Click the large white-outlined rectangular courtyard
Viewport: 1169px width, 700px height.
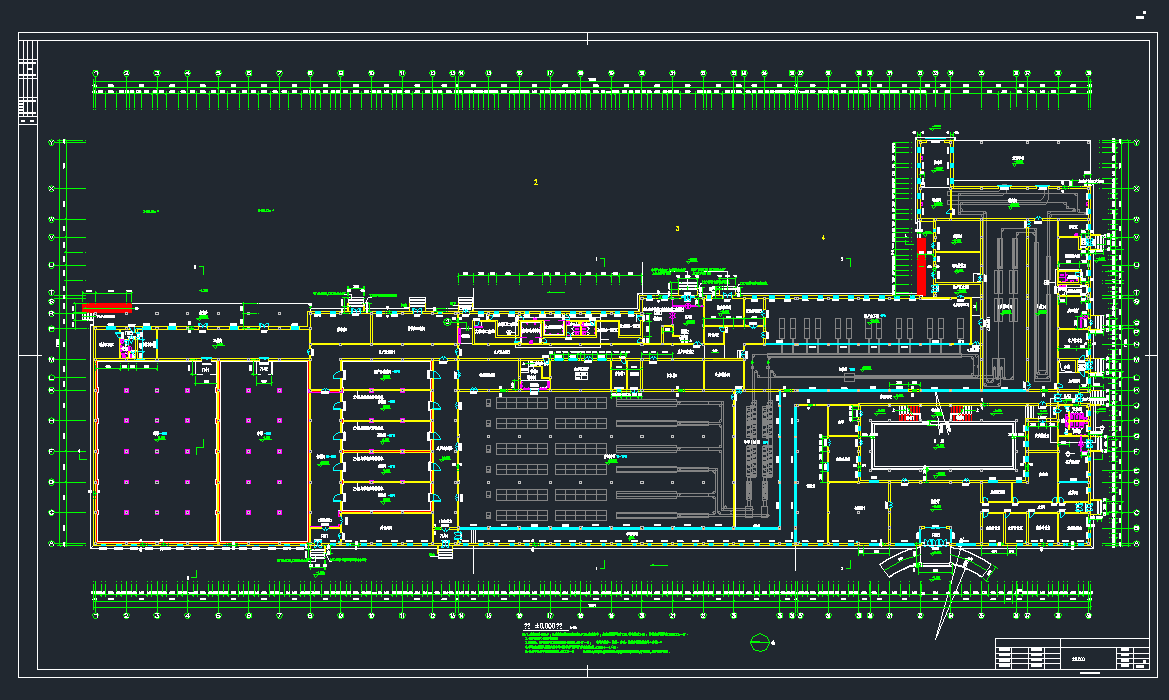point(945,445)
